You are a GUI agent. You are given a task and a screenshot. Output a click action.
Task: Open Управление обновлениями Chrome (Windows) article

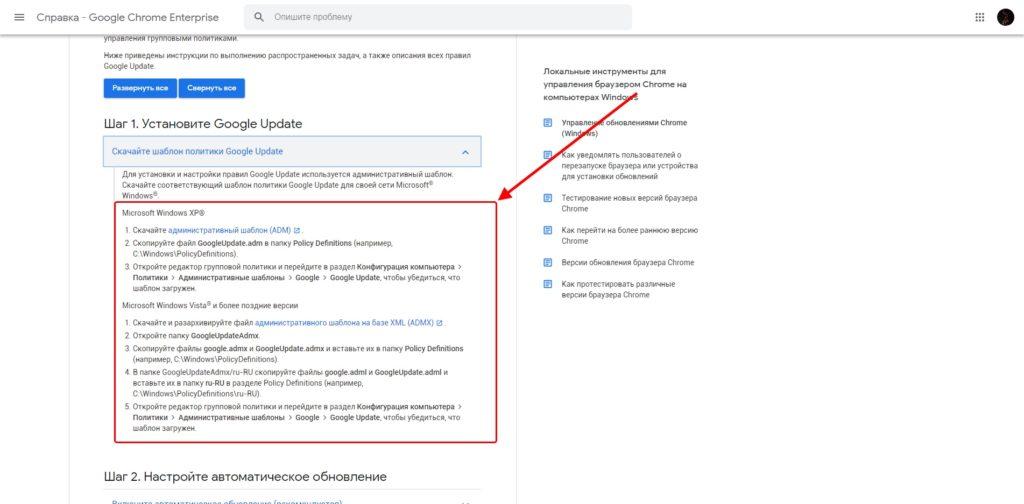coord(624,128)
